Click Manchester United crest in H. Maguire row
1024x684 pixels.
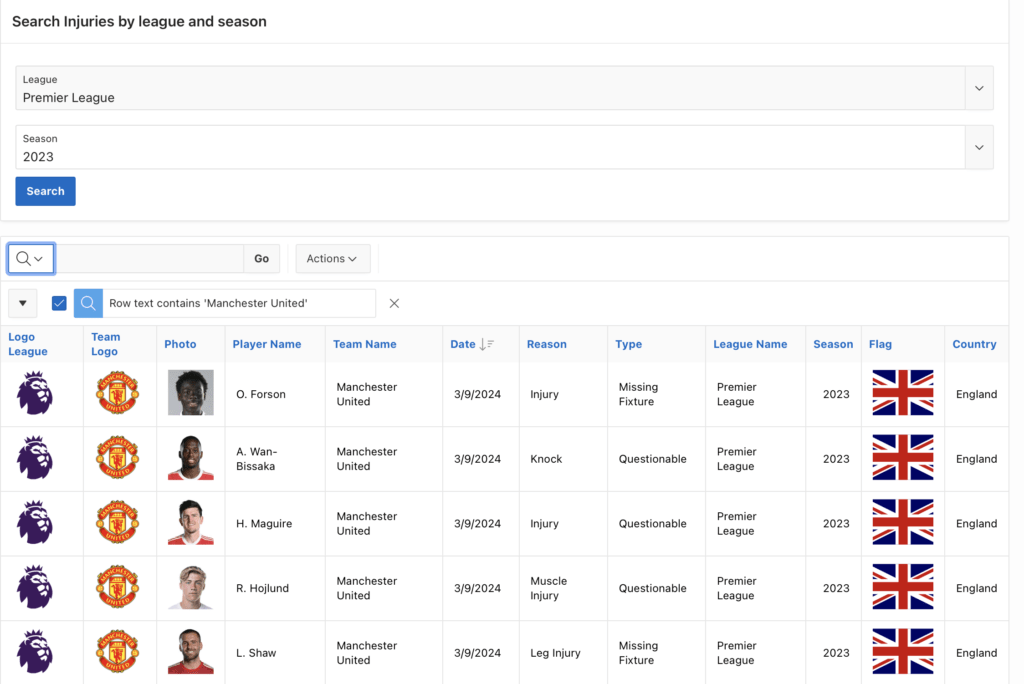pyautogui.click(x=117, y=523)
